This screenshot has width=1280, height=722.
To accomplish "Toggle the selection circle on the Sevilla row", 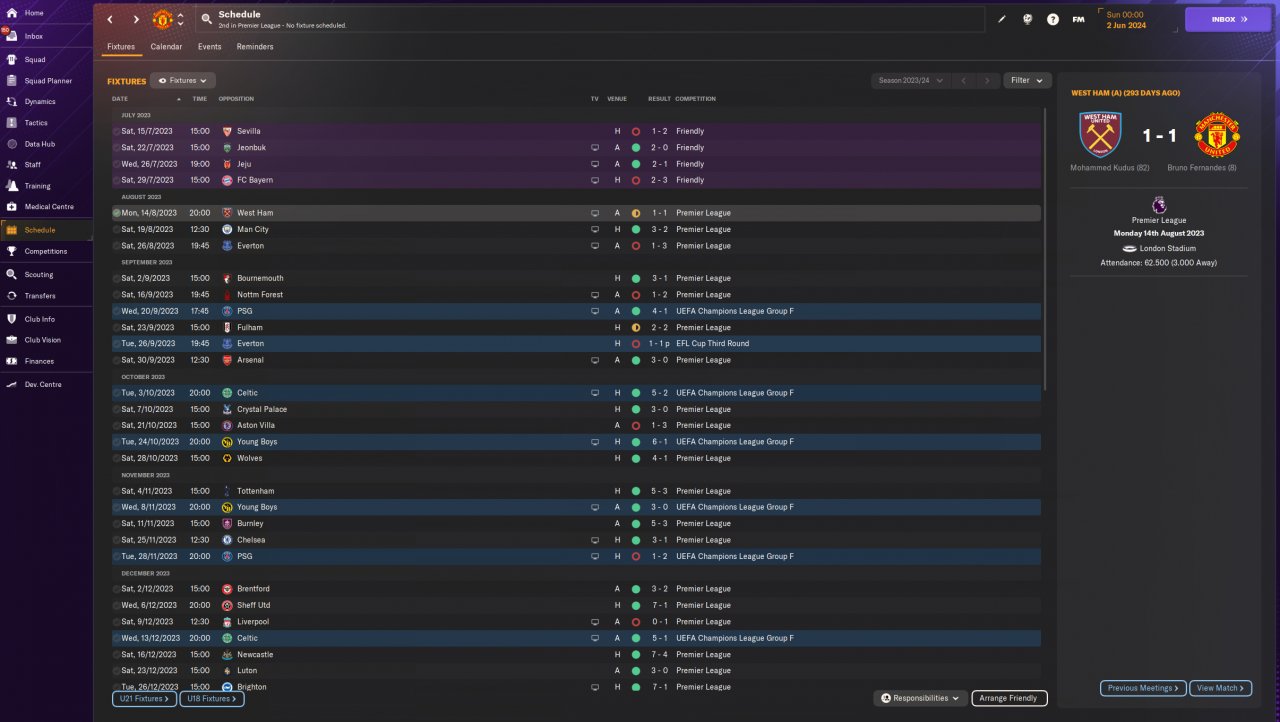I will tap(117, 131).
